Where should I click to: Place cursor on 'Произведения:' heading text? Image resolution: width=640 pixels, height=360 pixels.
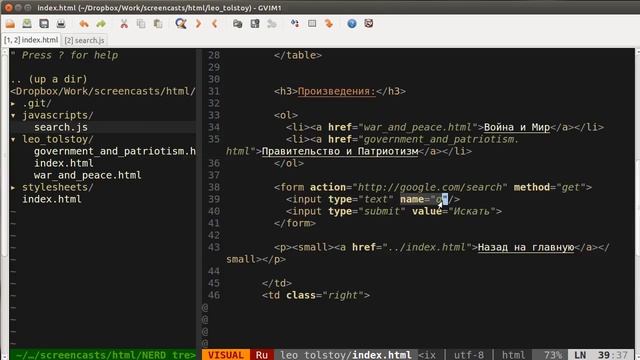336,91
